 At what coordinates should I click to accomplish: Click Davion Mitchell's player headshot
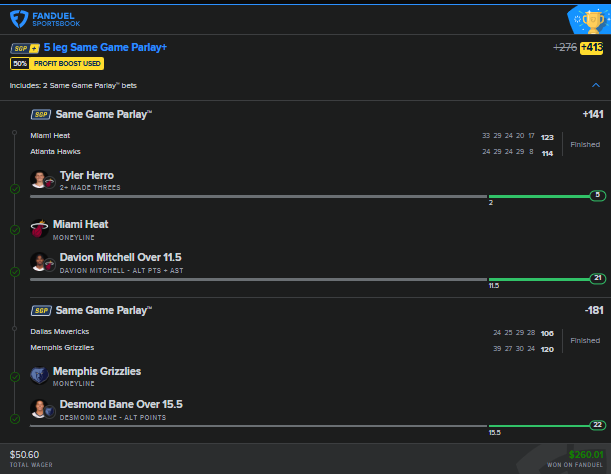click(x=39, y=262)
